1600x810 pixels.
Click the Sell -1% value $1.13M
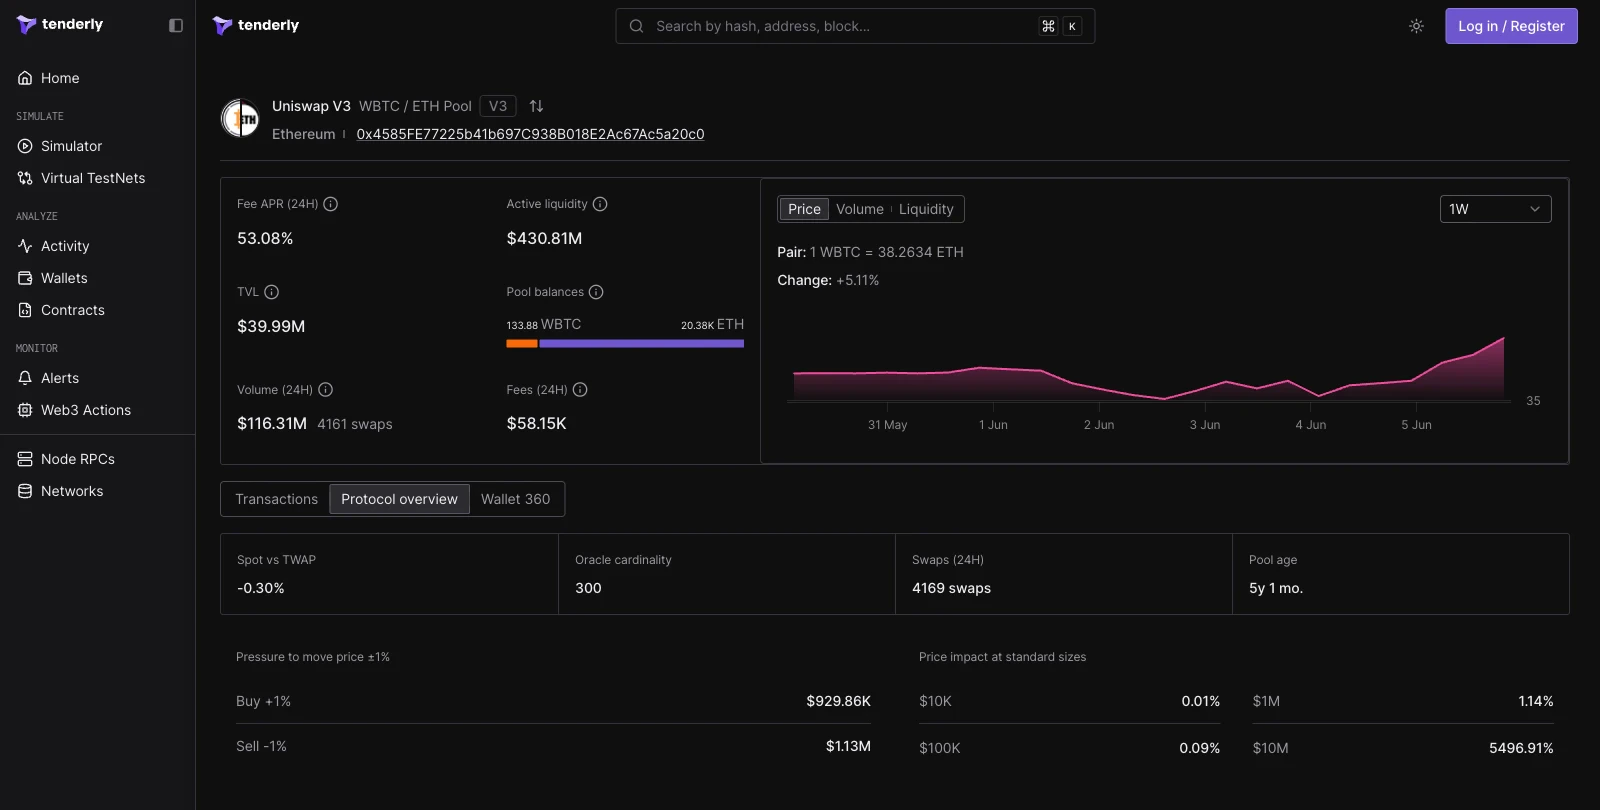pos(848,746)
